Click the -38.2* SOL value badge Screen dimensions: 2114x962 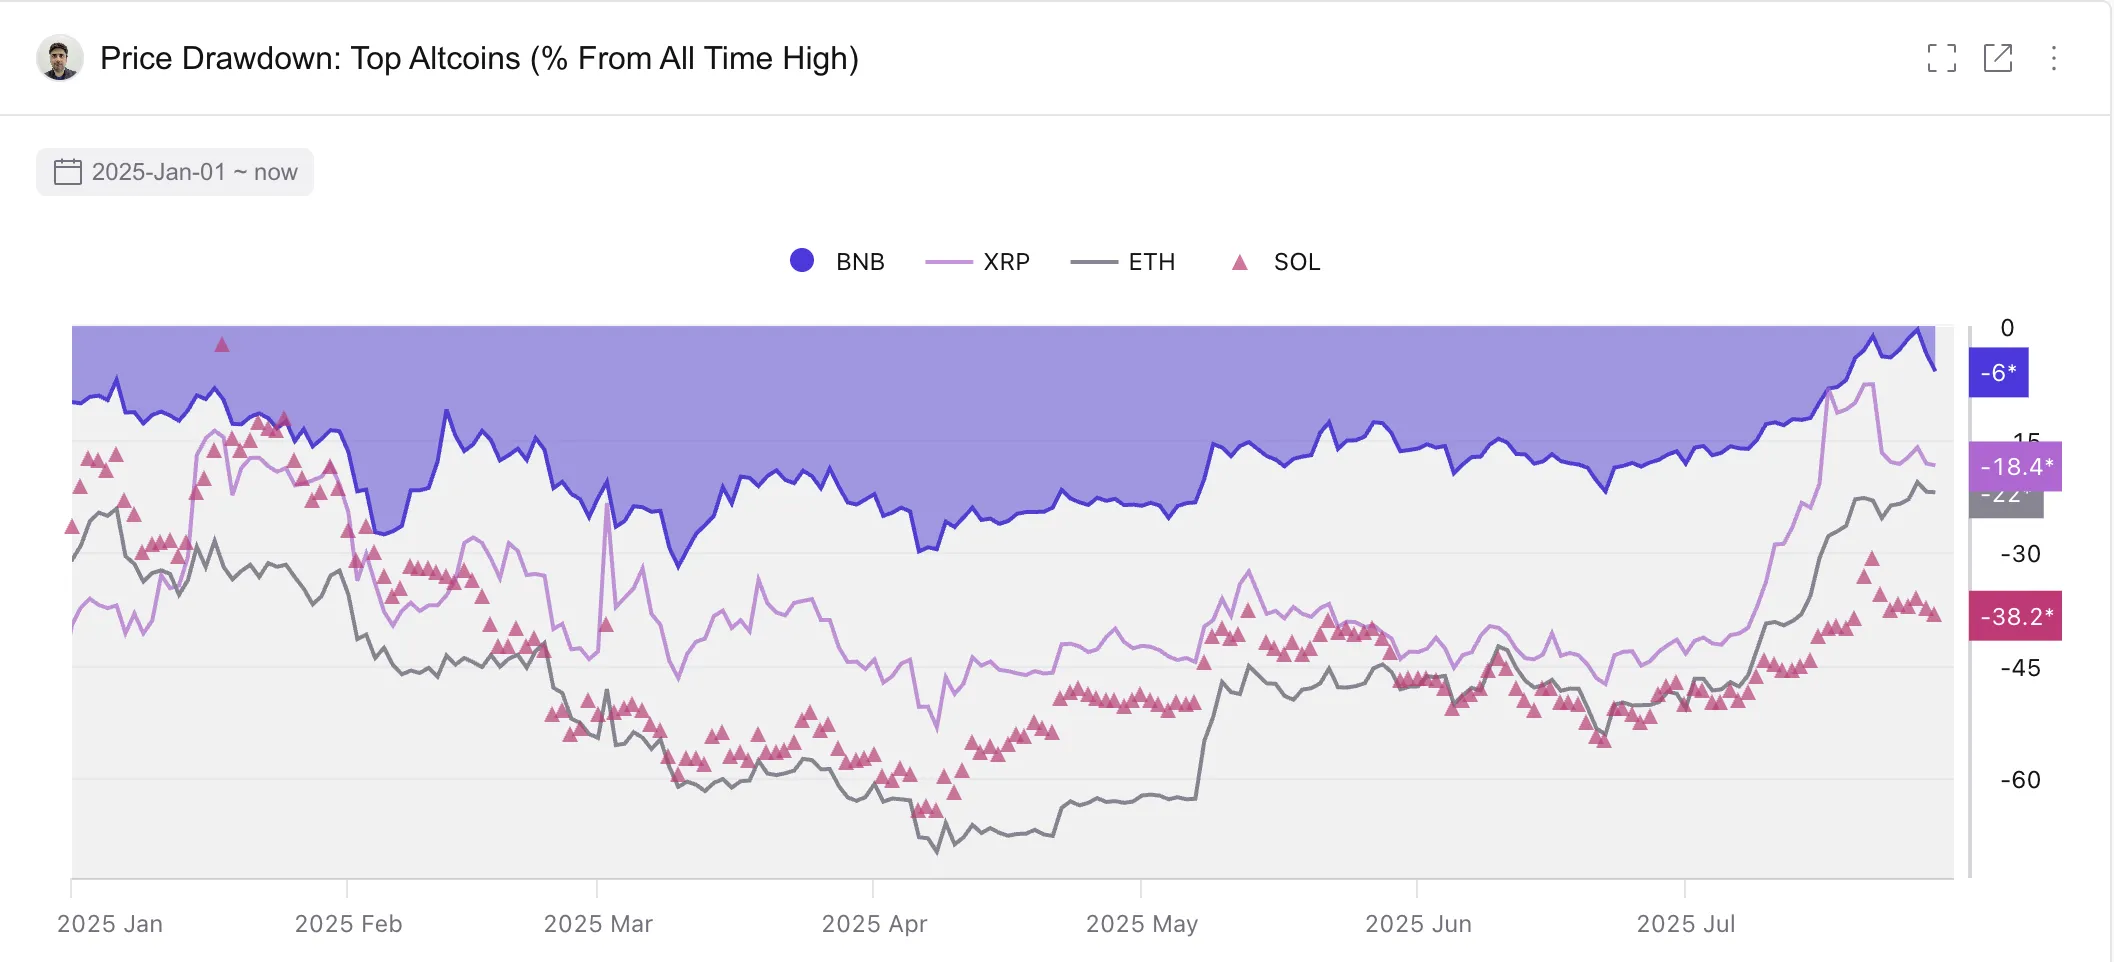(x=2015, y=616)
